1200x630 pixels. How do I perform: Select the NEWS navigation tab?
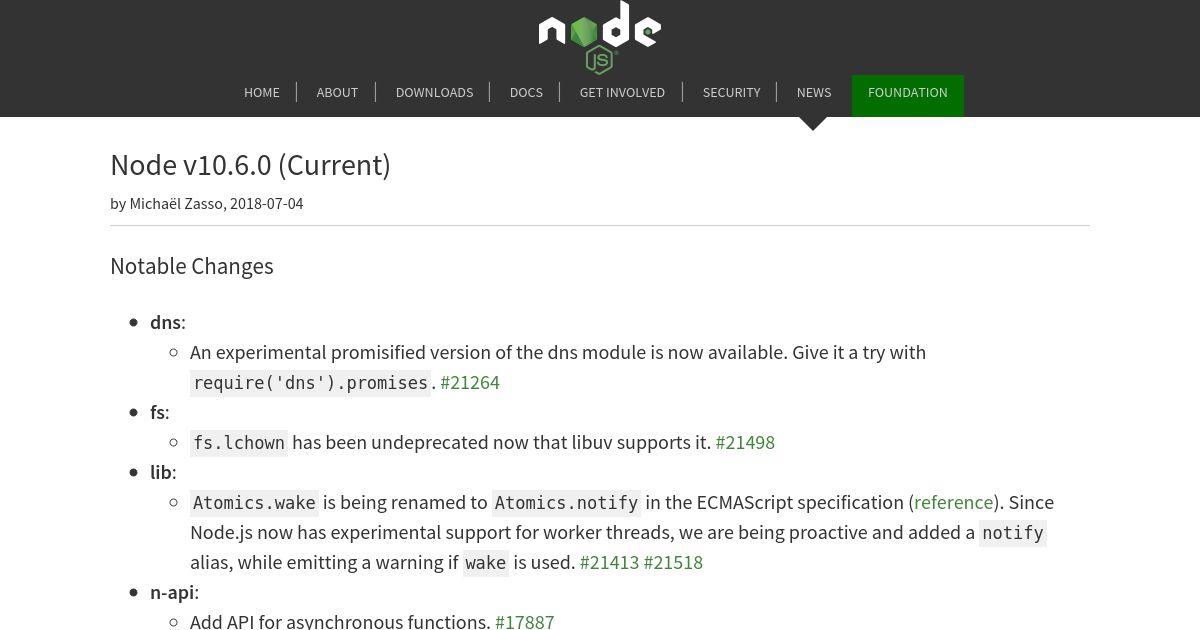click(814, 92)
